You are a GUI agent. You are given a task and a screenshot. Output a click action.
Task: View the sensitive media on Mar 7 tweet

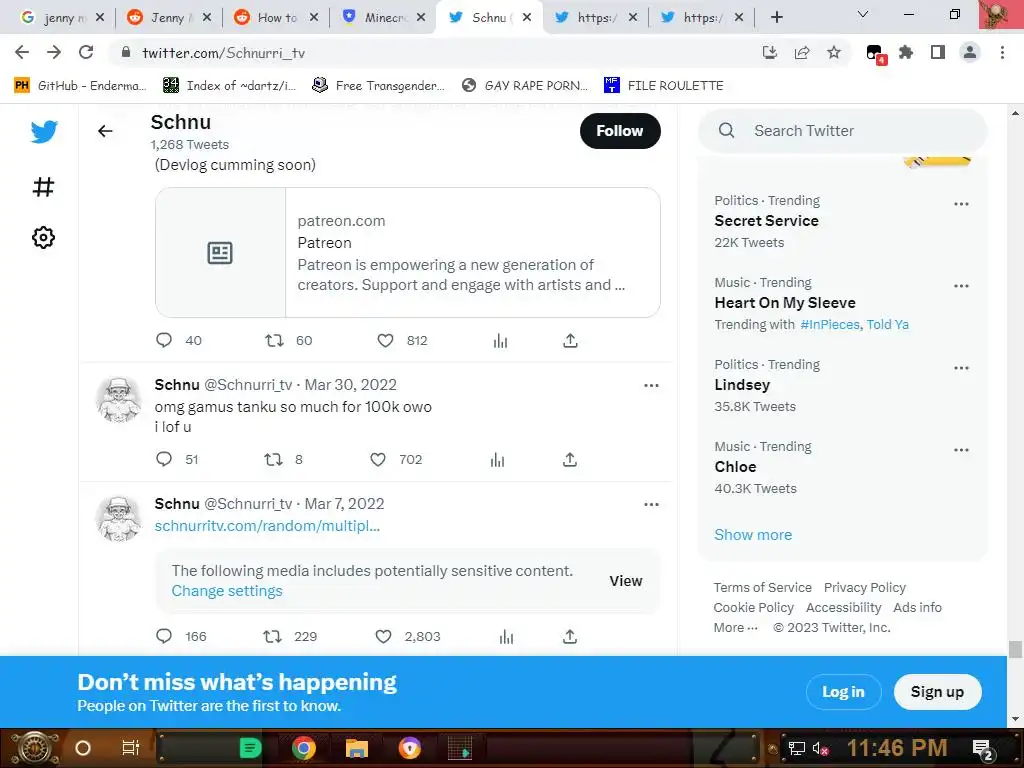coord(626,581)
